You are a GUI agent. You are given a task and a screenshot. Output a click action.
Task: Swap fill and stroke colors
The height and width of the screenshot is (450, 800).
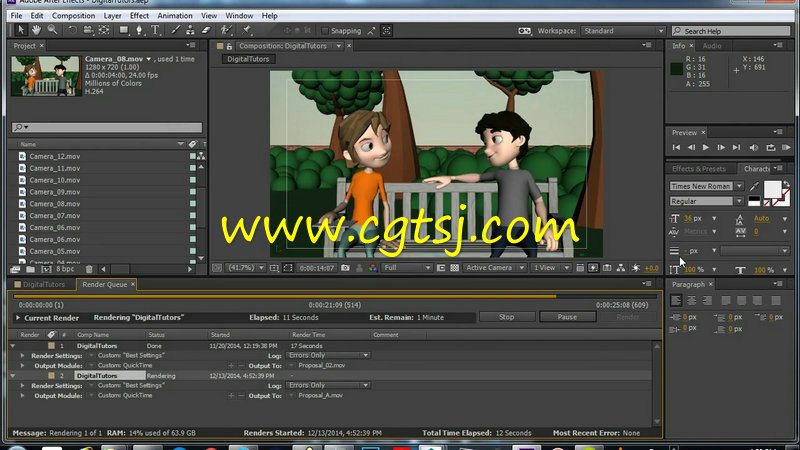(786, 184)
